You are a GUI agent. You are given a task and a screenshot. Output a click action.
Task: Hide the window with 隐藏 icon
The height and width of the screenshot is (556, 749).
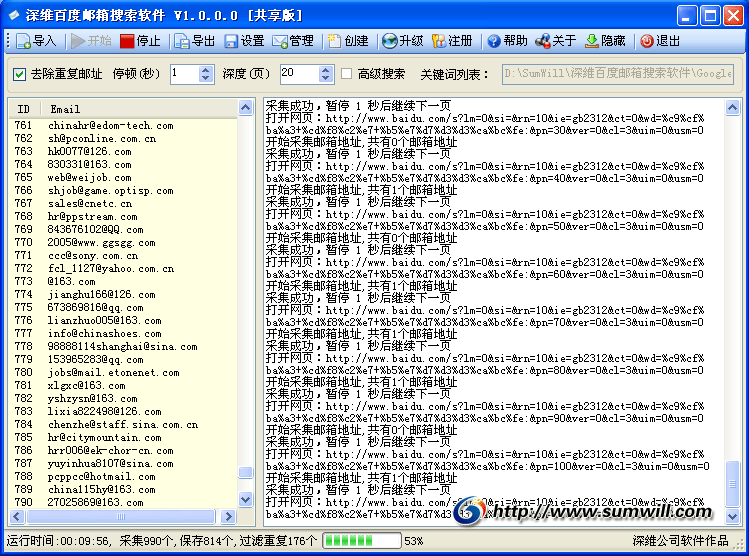(592, 41)
